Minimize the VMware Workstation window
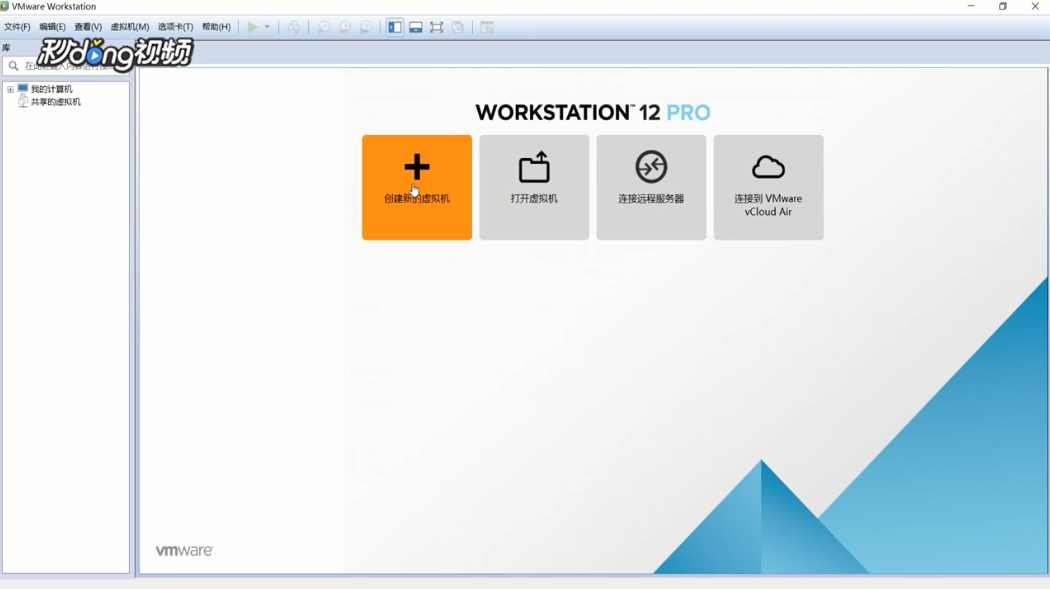 click(971, 6)
